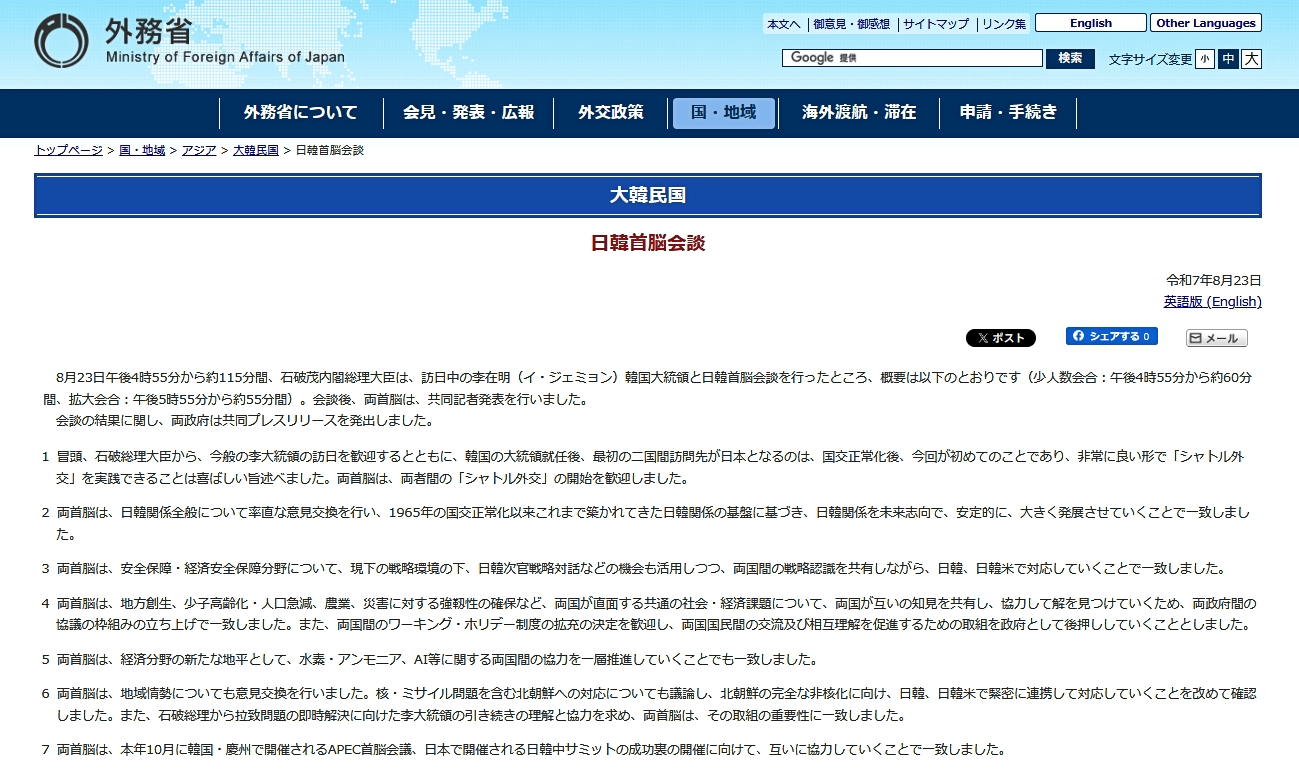
Task: Open the 会見・発表・広報 menu
Action: click(x=468, y=113)
